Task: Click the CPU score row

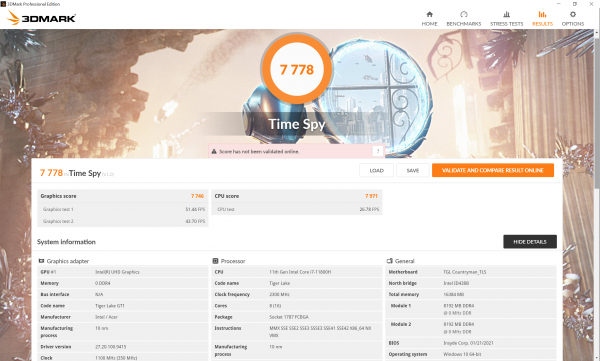Action: coord(297,196)
